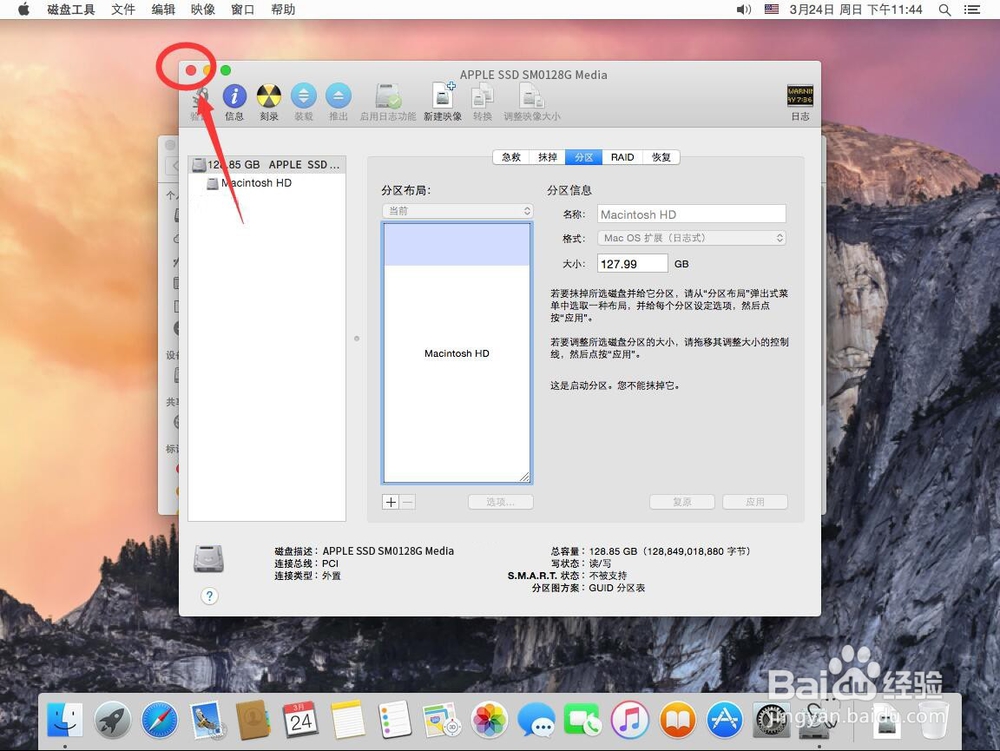Switch to the RAID tab
Screen dimensions: 1000x751
click(x=622, y=157)
